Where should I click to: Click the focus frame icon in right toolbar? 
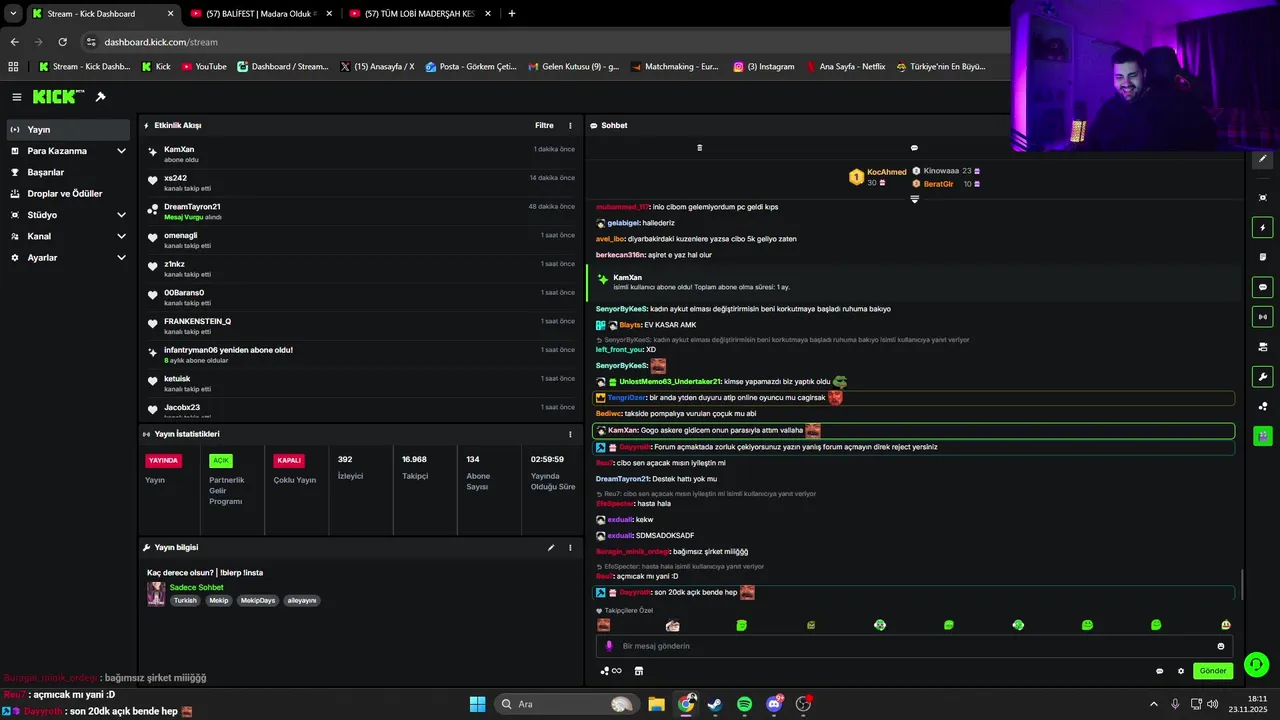tap(1262, 197)
